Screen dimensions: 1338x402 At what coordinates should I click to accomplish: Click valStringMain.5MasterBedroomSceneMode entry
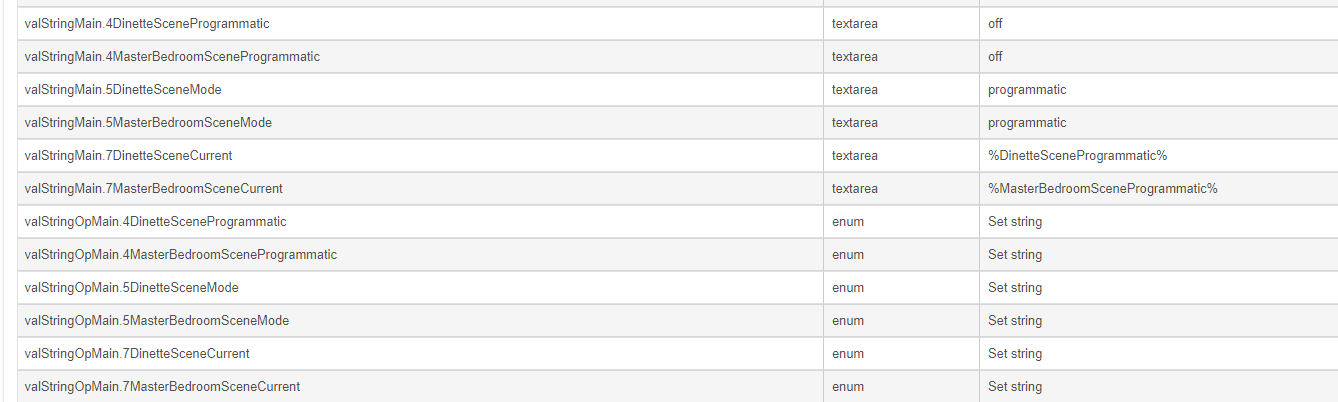point(148,122)
